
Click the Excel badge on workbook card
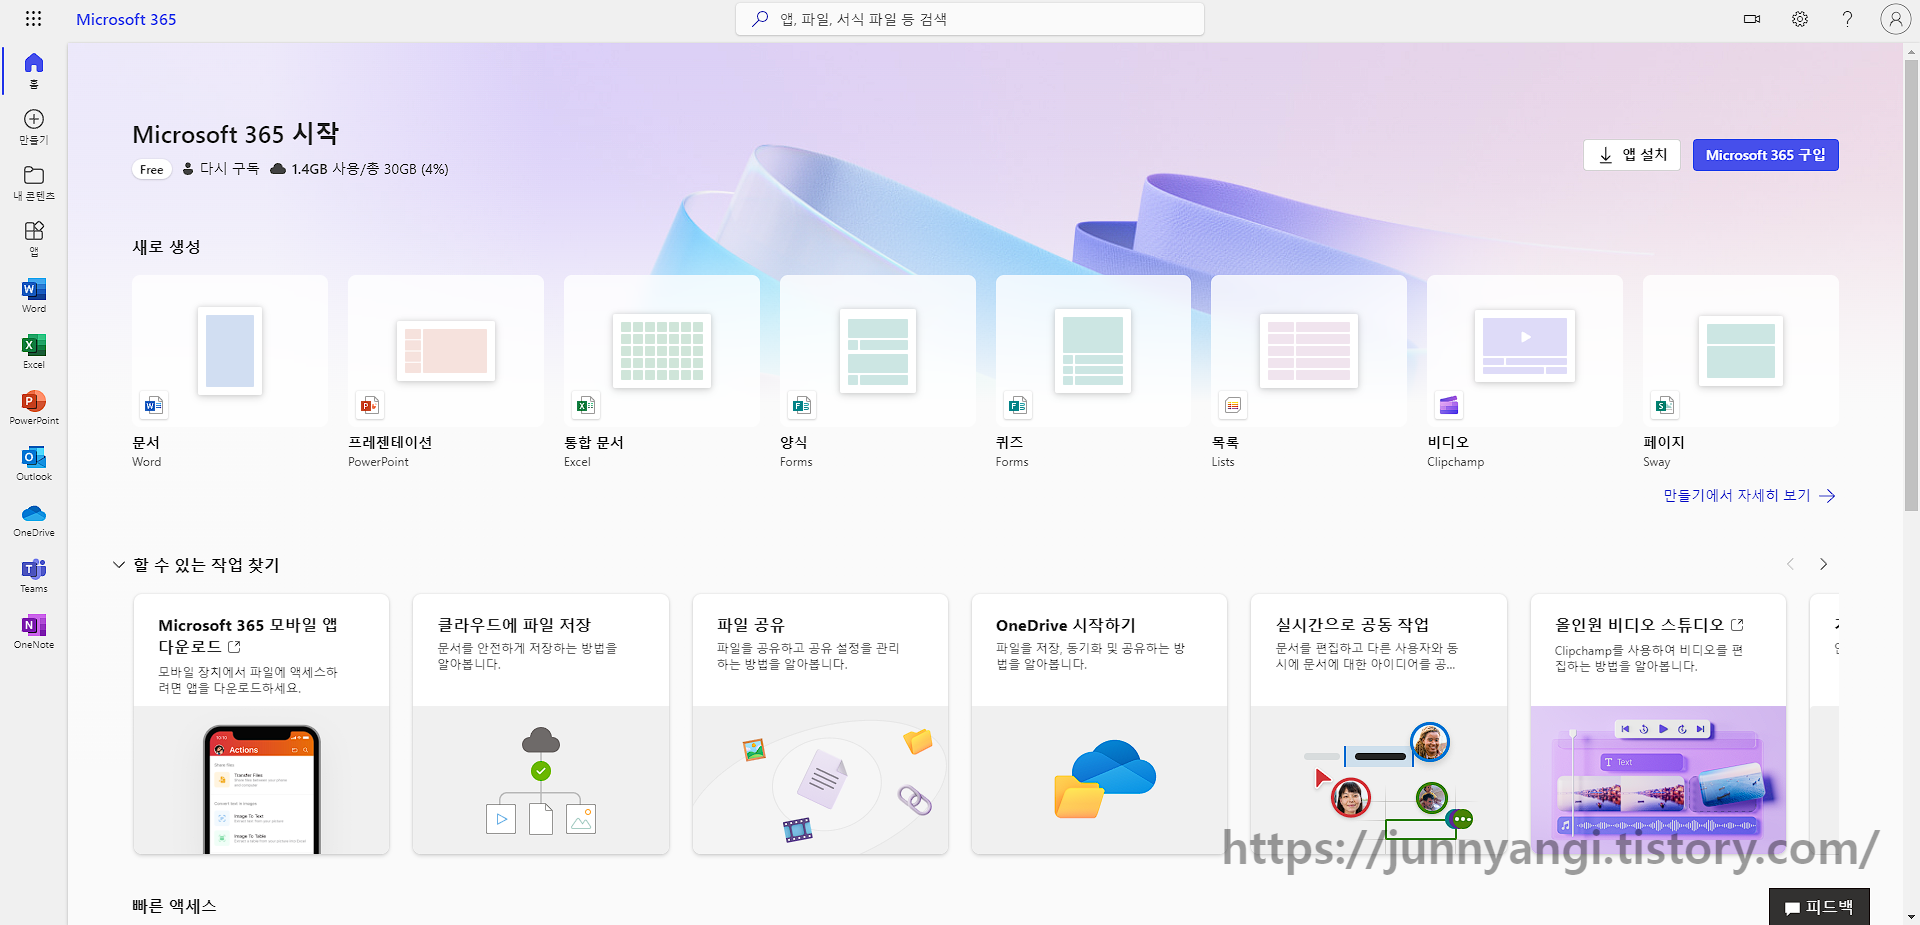(585, 405)
